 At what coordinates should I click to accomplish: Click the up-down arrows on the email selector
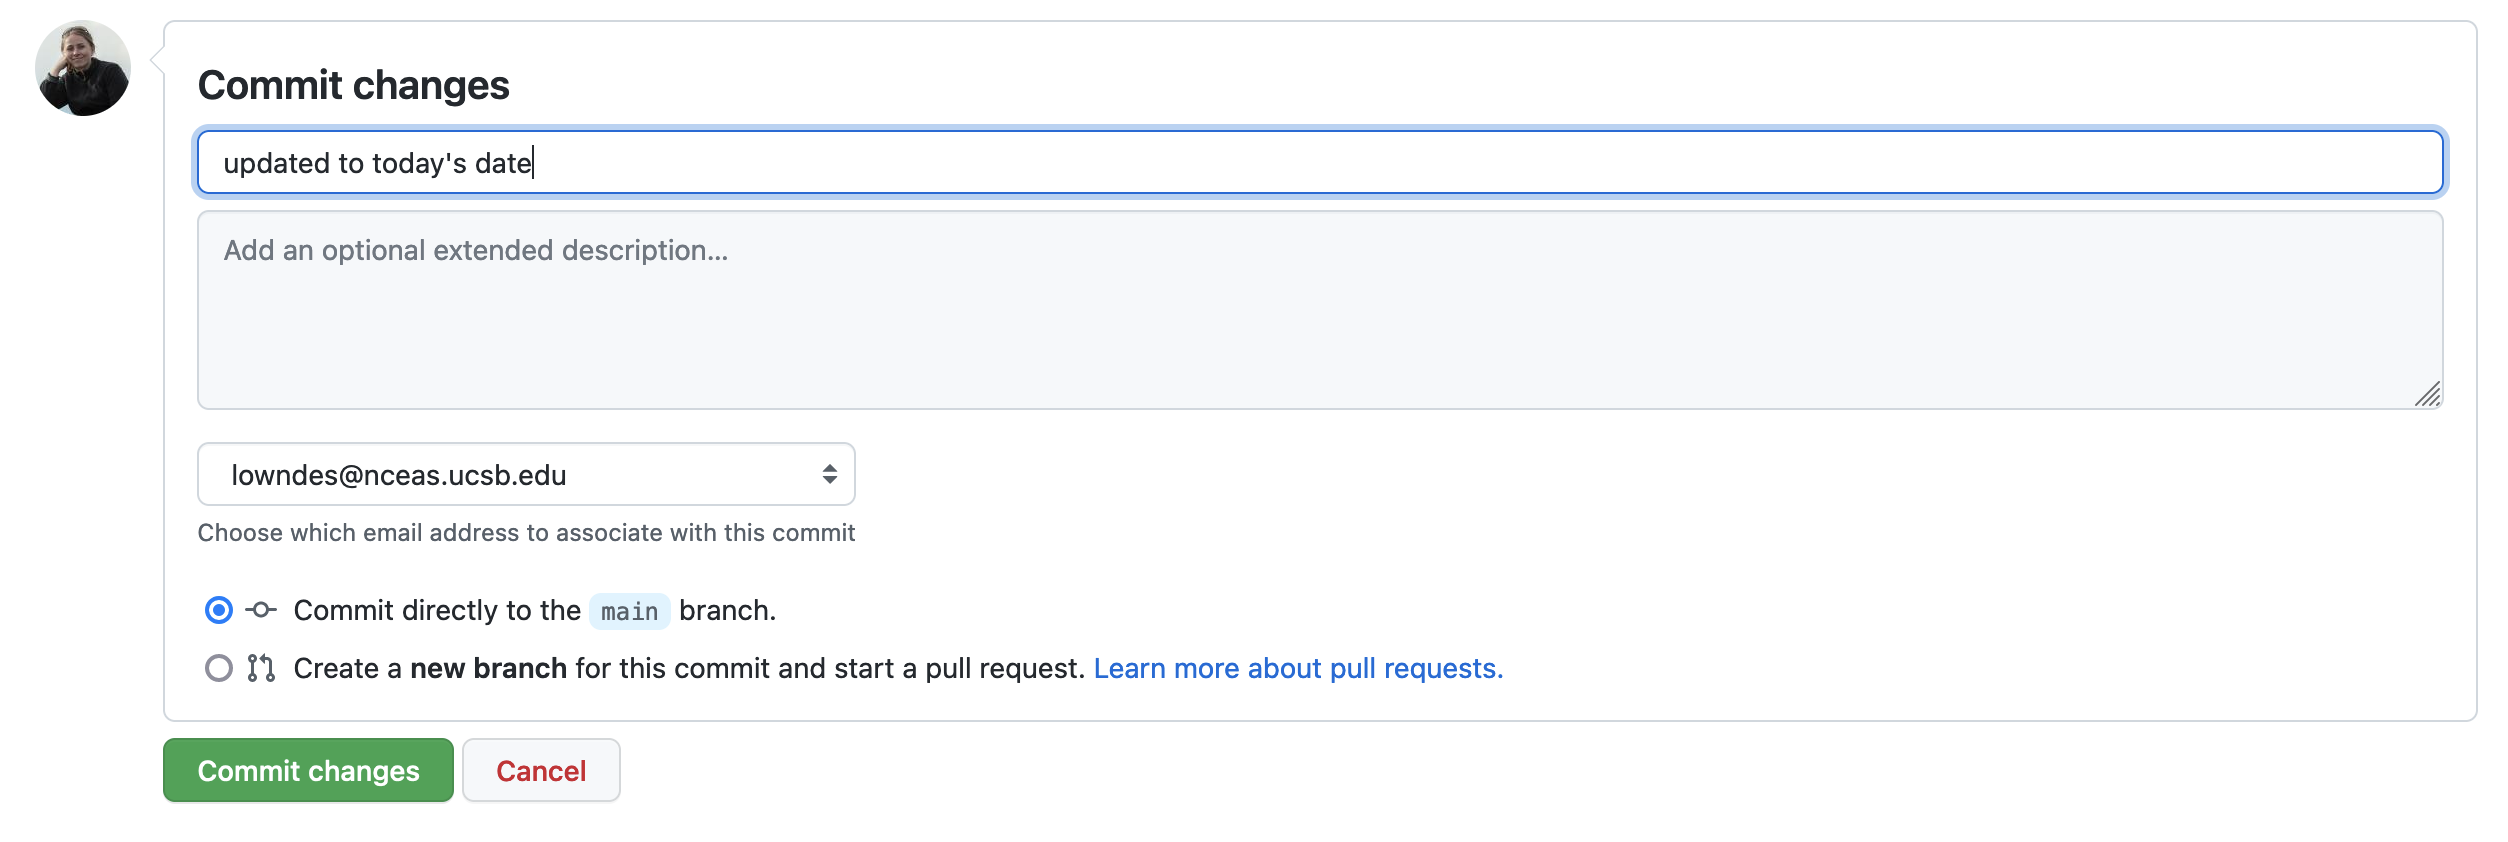[x=829, y=474]
